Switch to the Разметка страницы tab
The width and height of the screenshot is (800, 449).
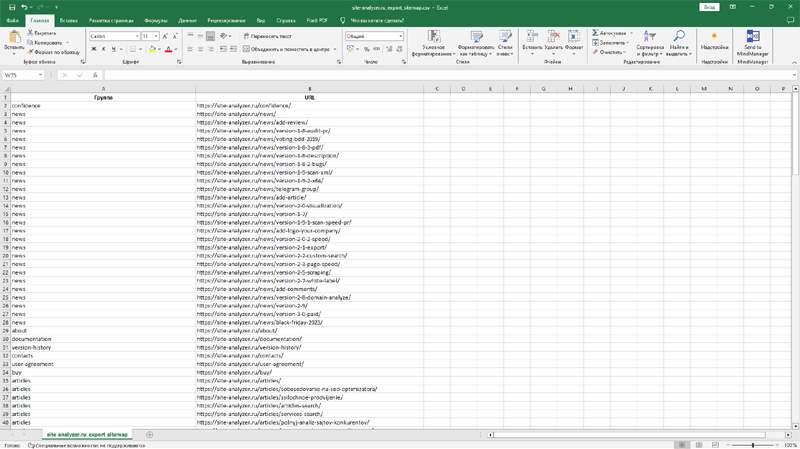tap(111, 20)
